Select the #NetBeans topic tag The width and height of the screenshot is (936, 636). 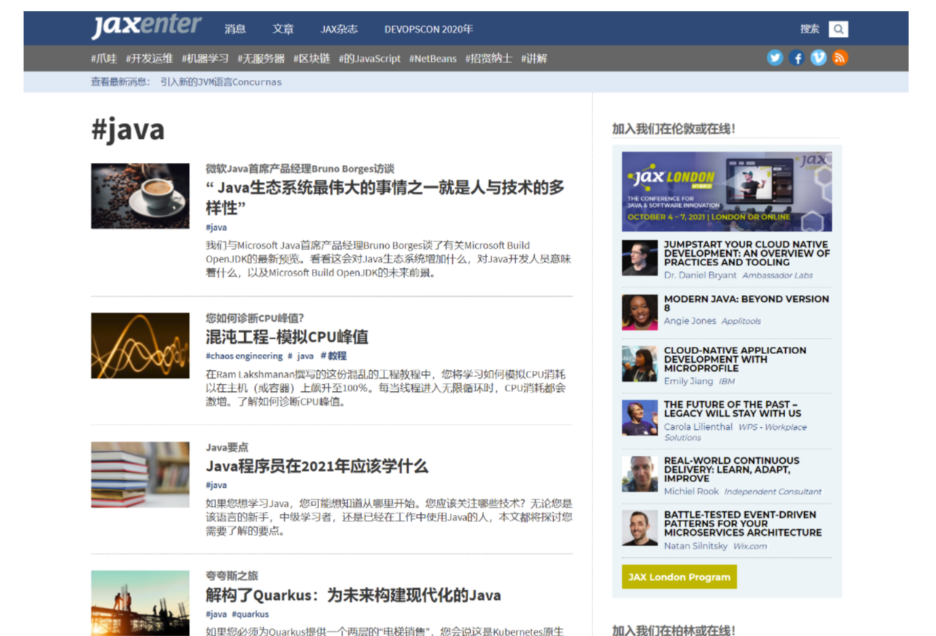click(x=433, y=59)
